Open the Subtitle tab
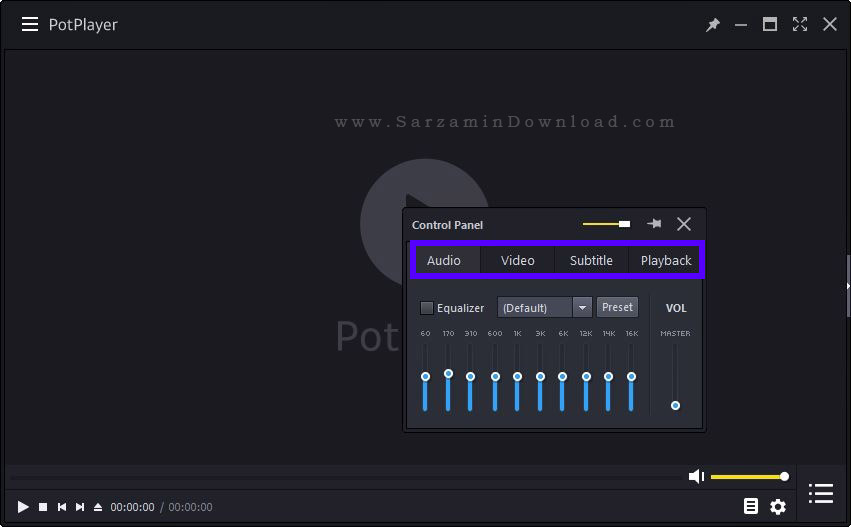The image size is (851, 527). click(x=591, y=261)
